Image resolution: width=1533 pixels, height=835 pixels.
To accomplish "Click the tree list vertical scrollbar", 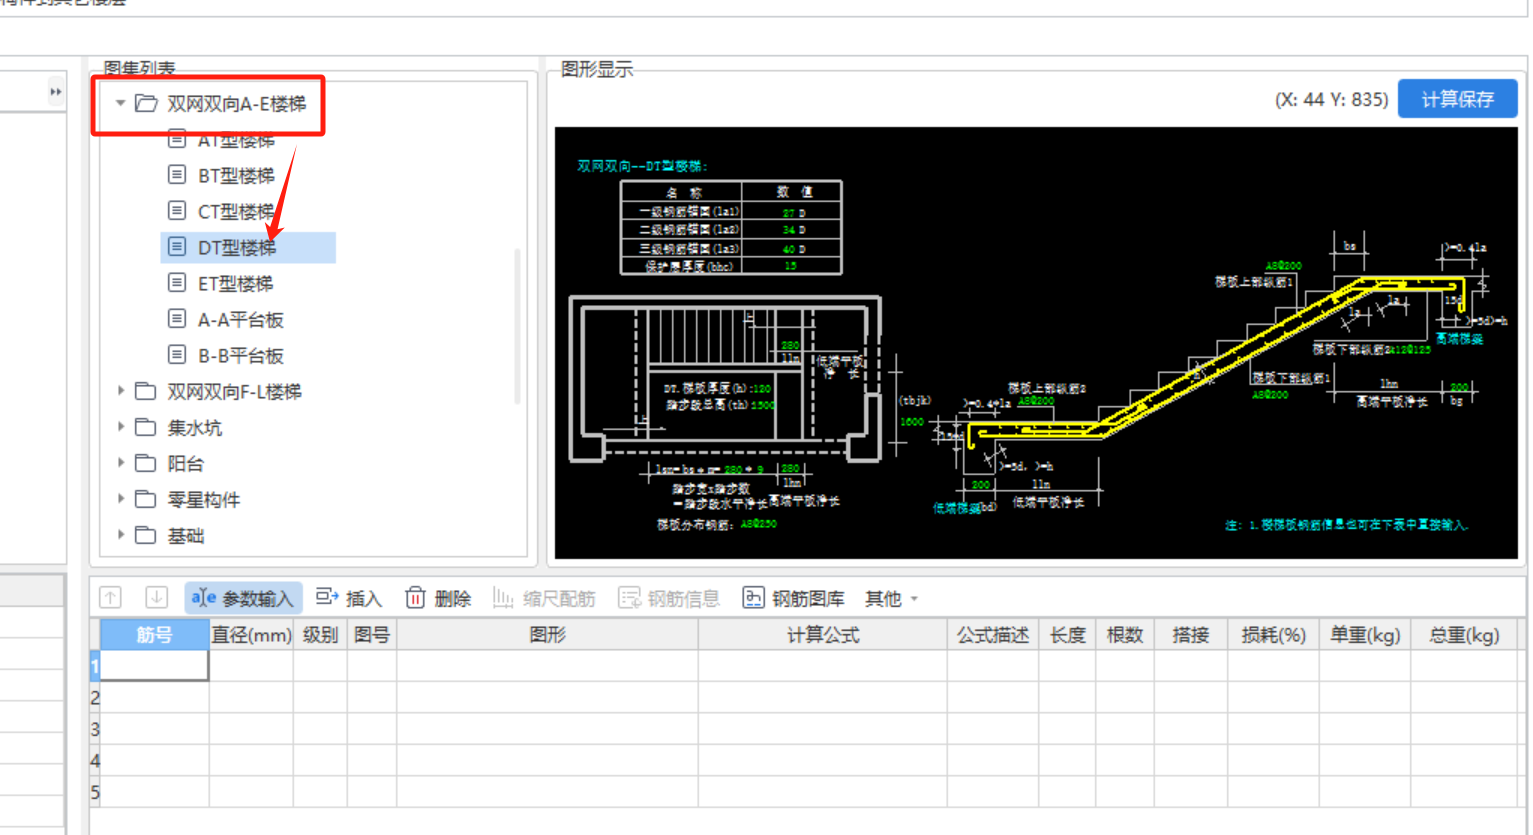I will tap(517, 325).
